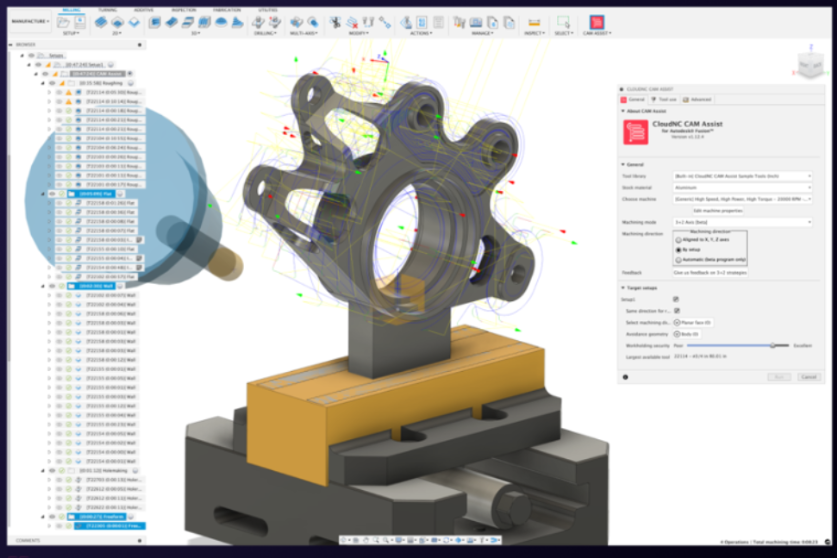Click the ViewCube in the viewport corner
This screenshot has width=837, height=558.
point(807,66)
